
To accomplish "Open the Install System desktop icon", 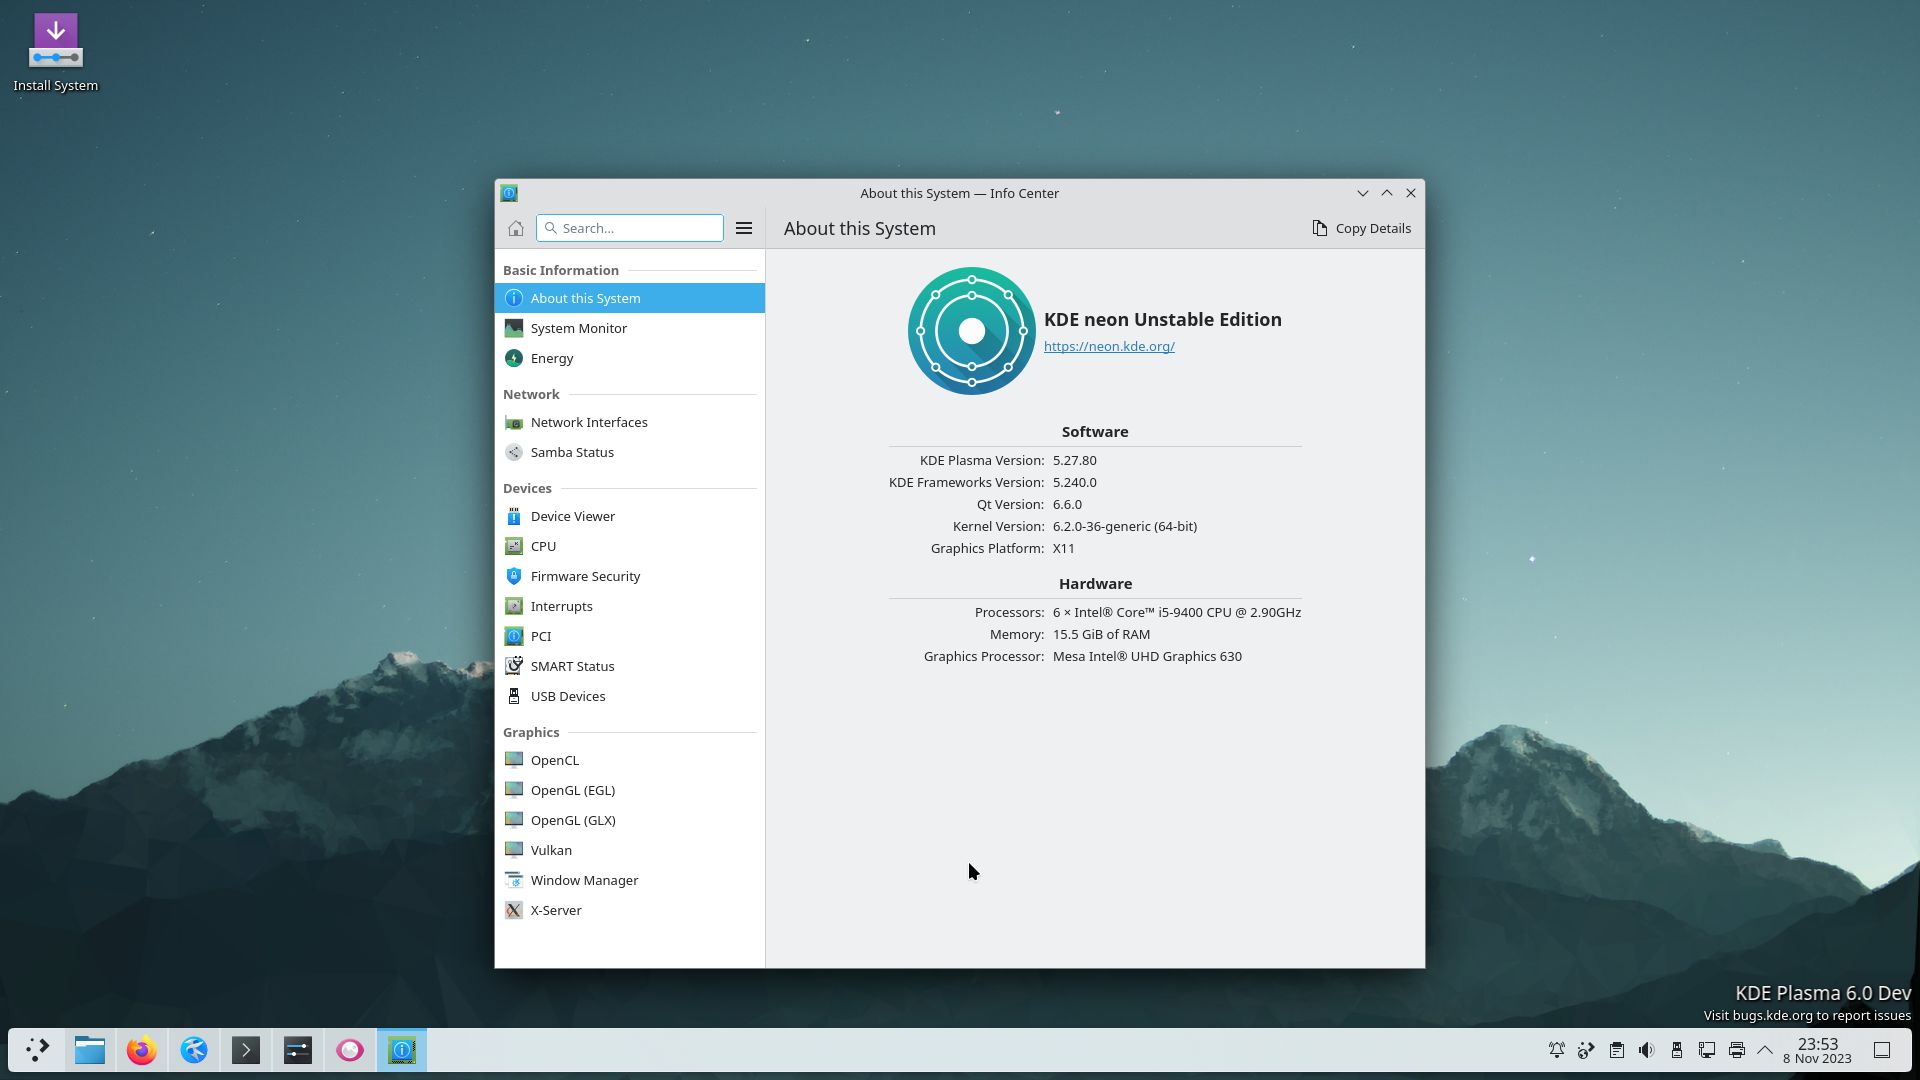I will point(56,54).
